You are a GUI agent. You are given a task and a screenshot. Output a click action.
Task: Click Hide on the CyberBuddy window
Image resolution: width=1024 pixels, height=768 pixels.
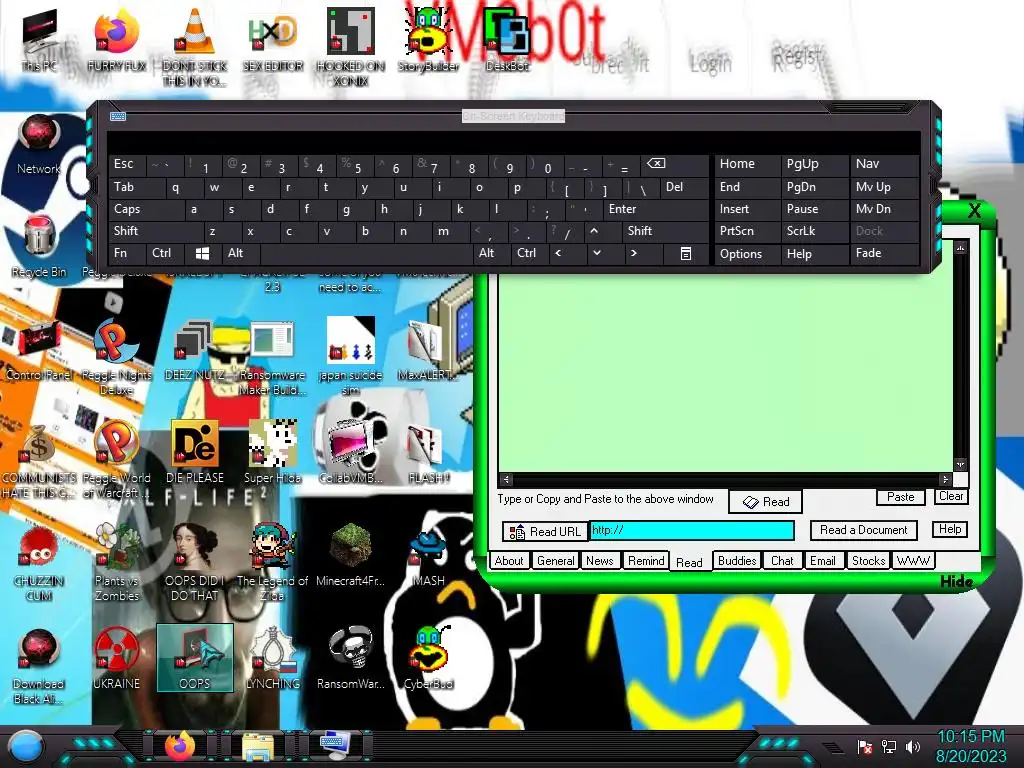tap(957, 581)
